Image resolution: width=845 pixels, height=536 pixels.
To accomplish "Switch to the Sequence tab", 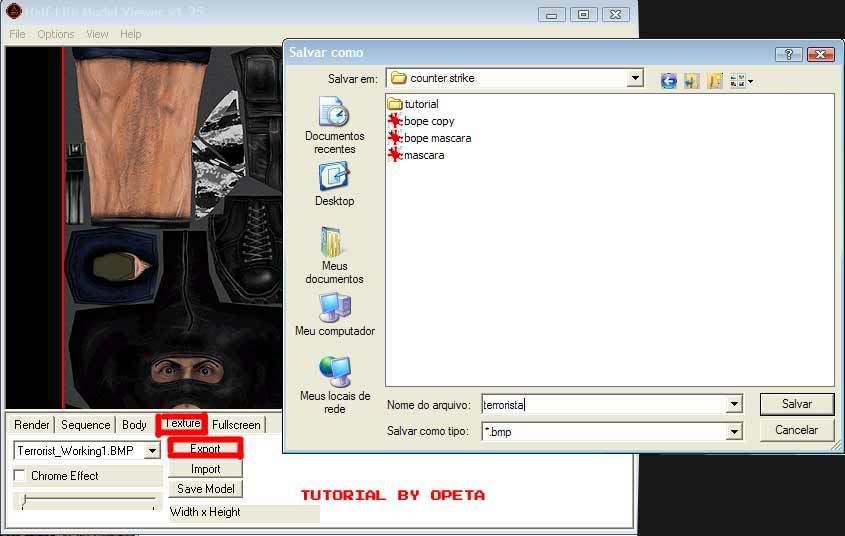I will [85, 424].
